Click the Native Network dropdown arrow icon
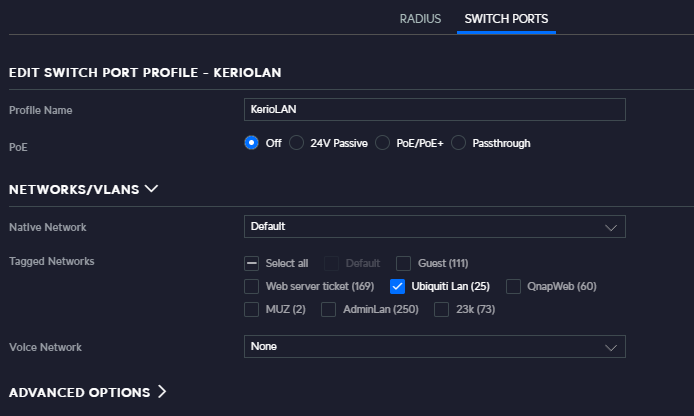Screen dimensions: 694x416 click(611, 227)
